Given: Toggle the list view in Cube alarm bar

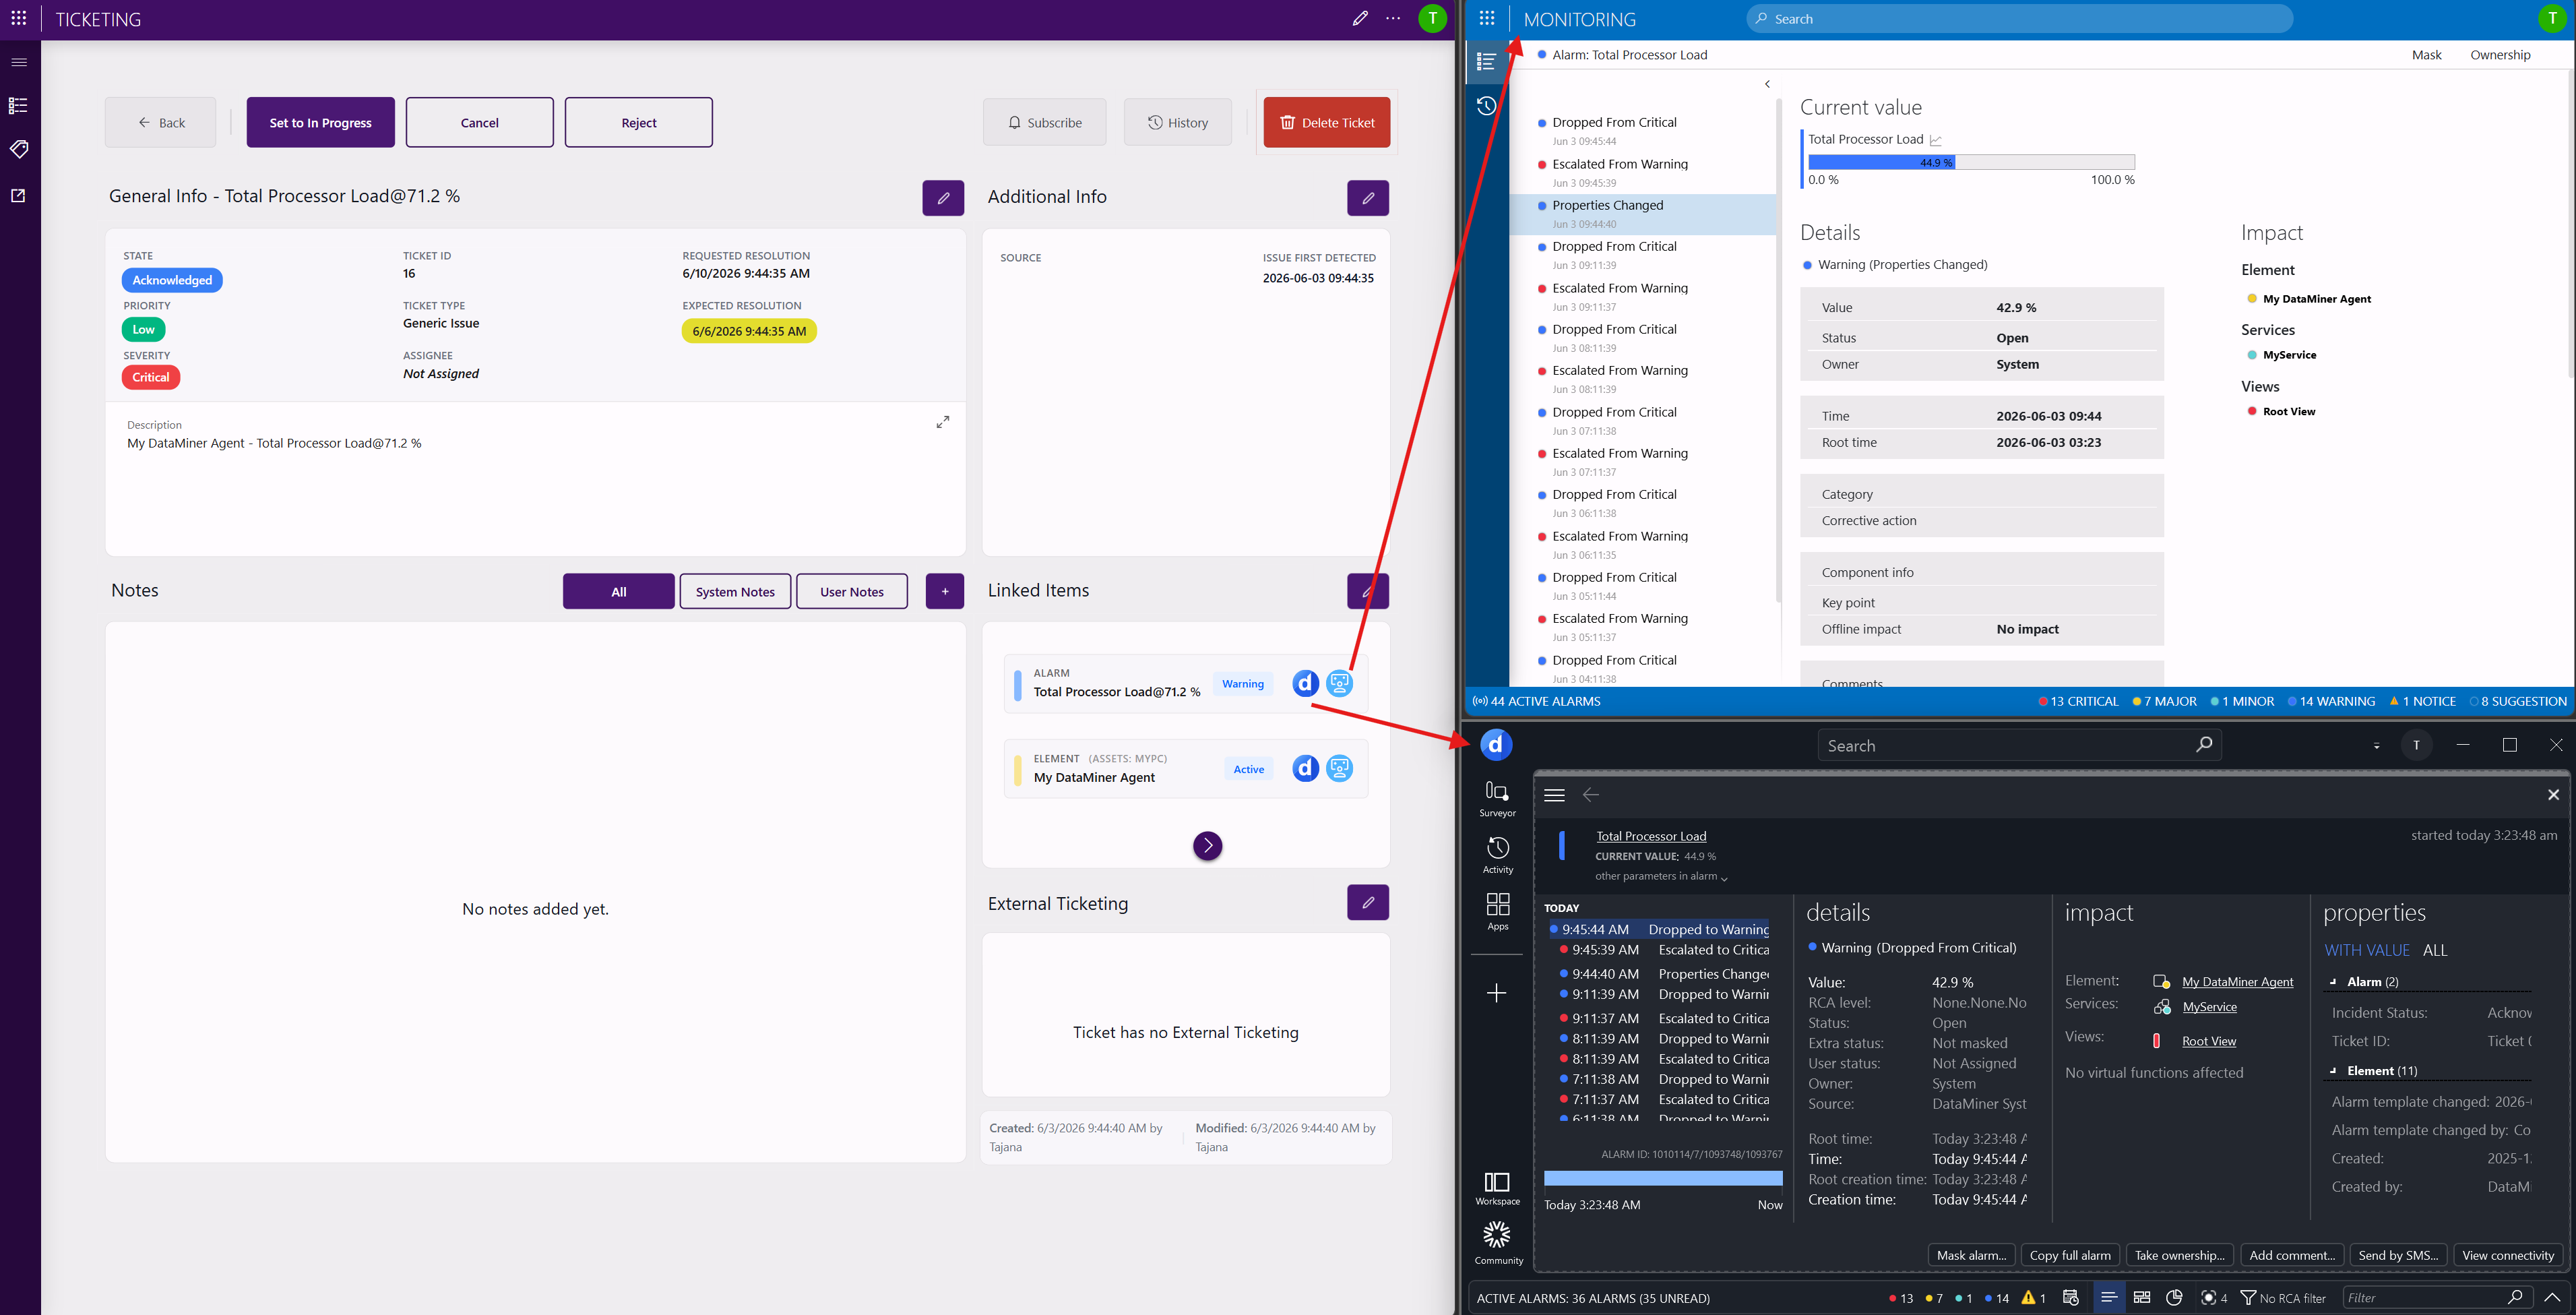Looking at the screenshot, I should click(x=2109, y=1297).
